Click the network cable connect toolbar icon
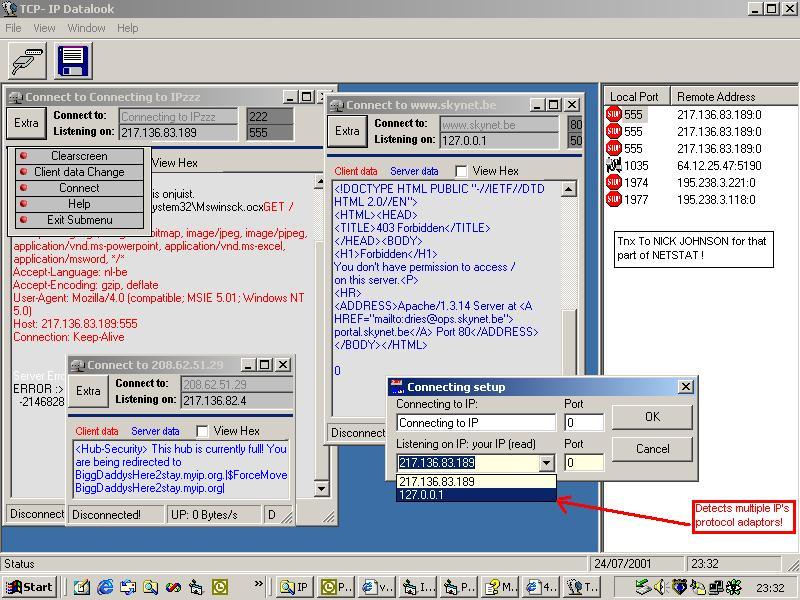Screen dimensions: 800x600 tap(27, 61)
